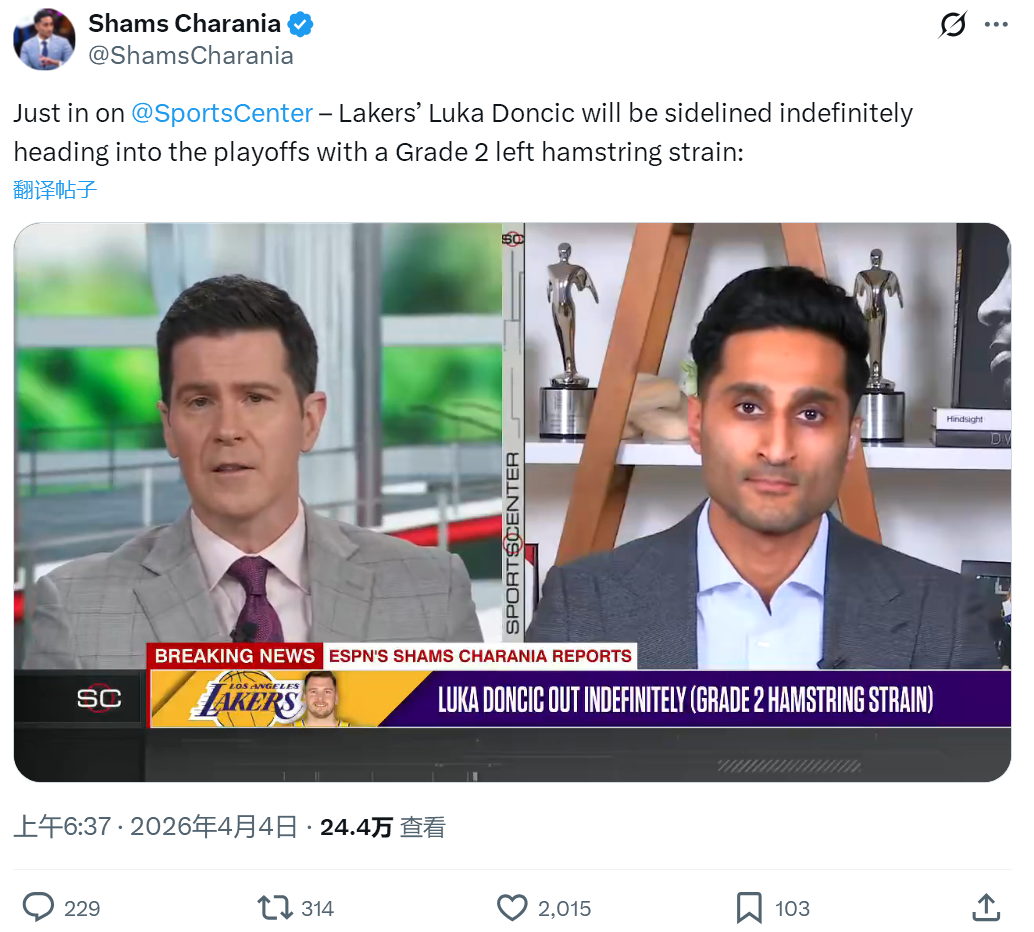
Task: Click the 103 bookmarks count
Action: (792, 909)
